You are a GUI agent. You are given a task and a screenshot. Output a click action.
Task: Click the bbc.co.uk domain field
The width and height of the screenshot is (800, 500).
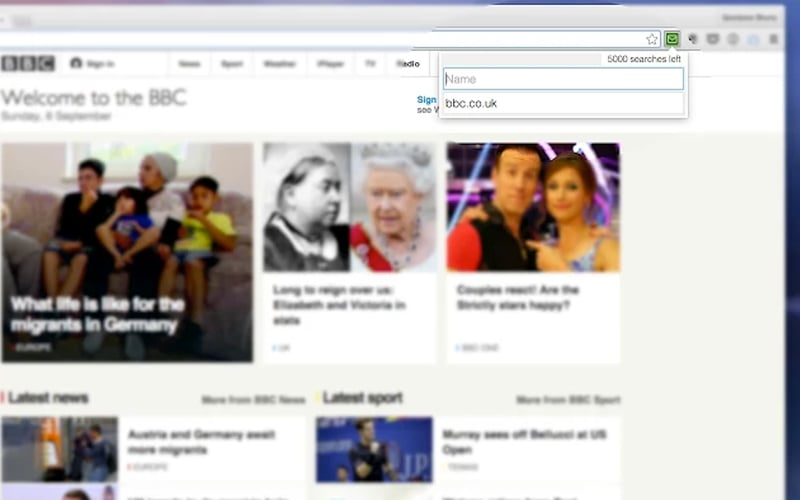pos(563,103)
